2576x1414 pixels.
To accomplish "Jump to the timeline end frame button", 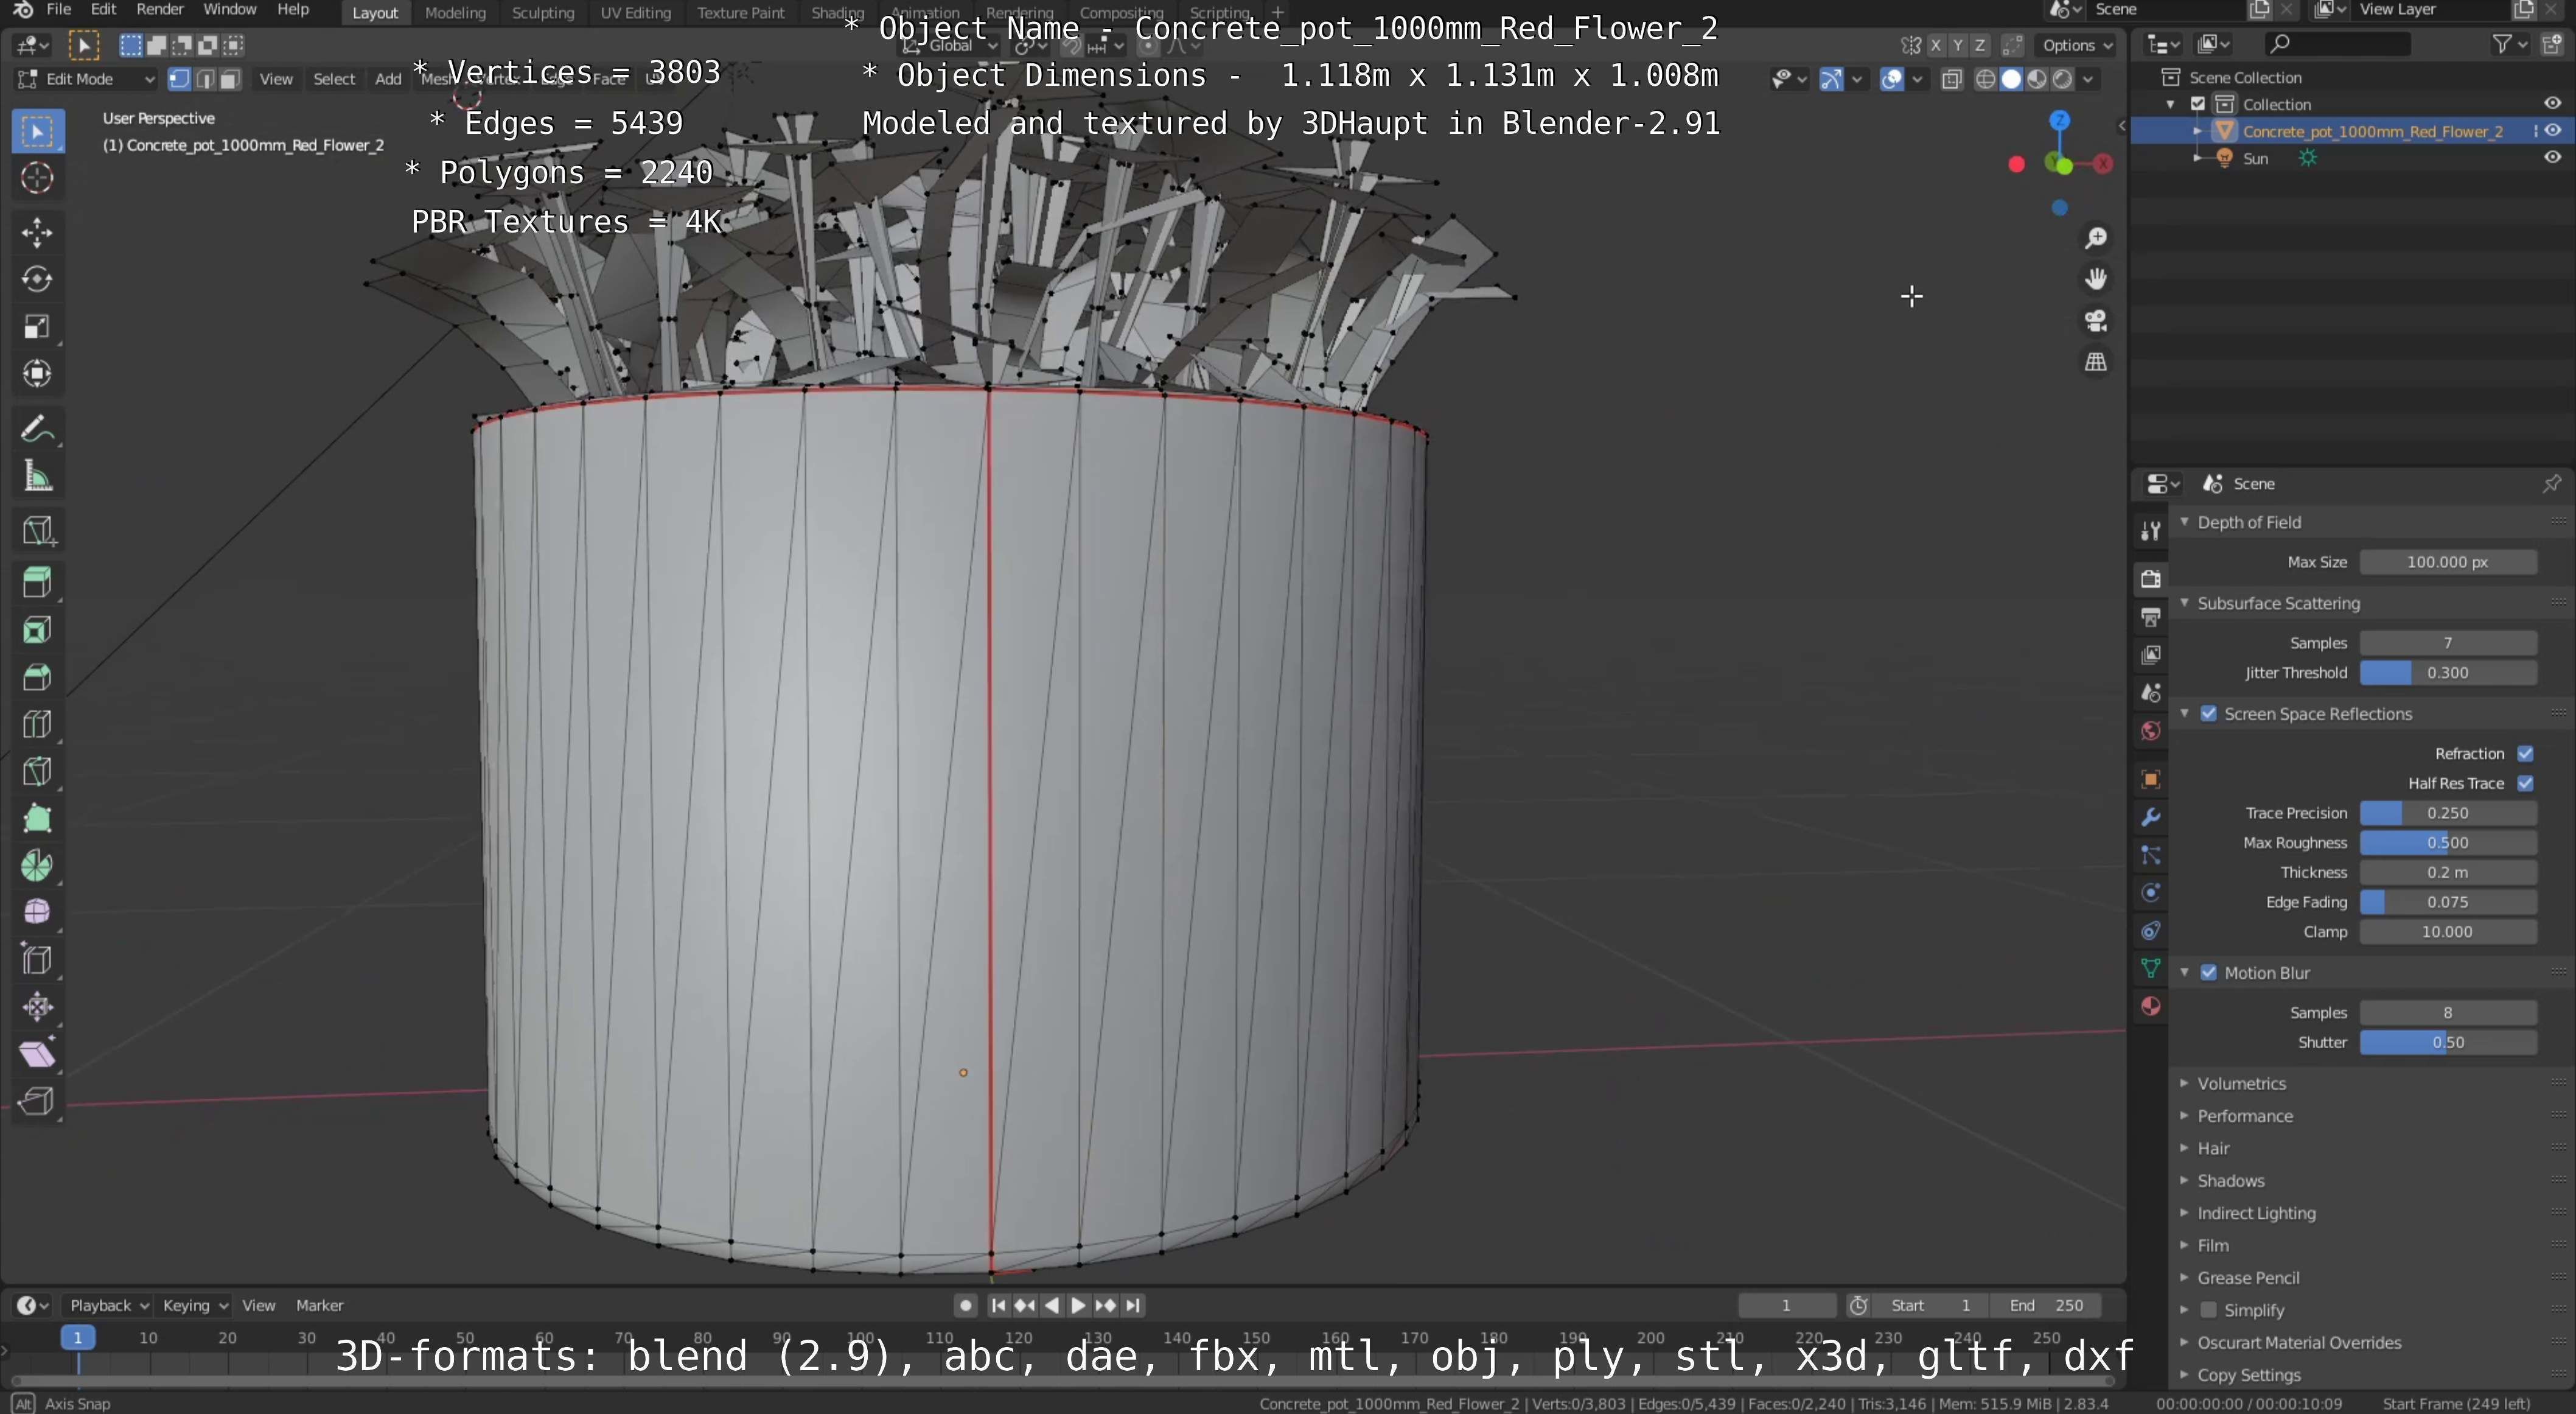I will point(1132,1305).
